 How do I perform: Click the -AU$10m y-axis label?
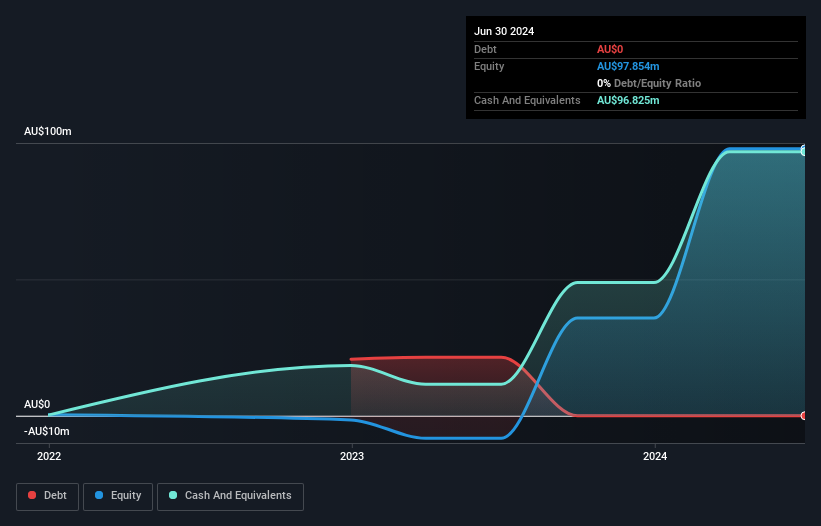click(47, 431)
